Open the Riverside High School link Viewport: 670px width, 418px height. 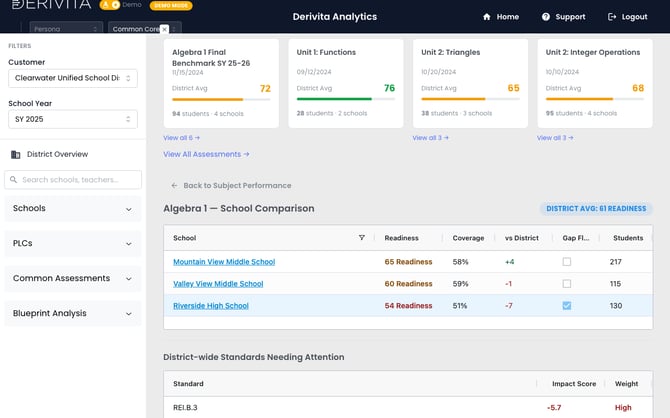pyautogui.click(x=211, y=306)
